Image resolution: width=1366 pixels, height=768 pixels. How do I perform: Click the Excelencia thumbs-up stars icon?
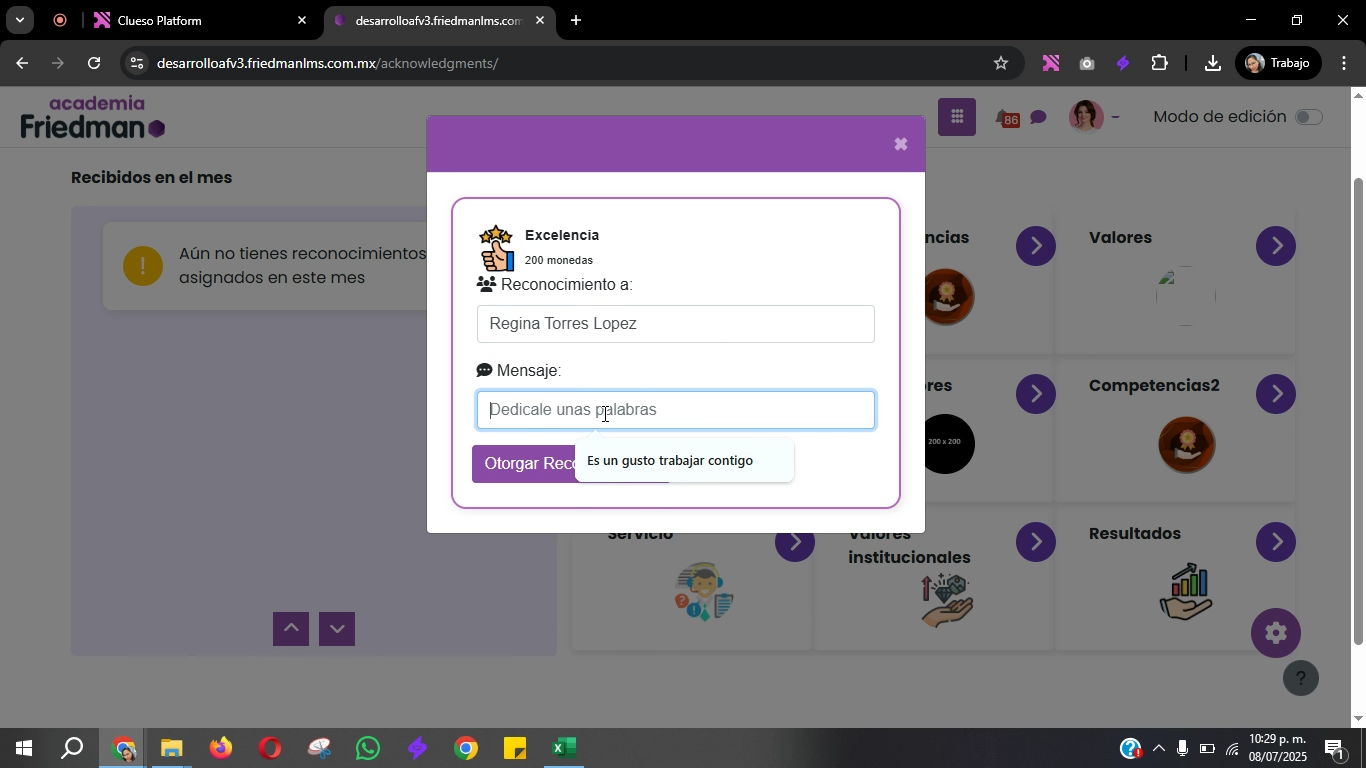[x=496, y=248]
